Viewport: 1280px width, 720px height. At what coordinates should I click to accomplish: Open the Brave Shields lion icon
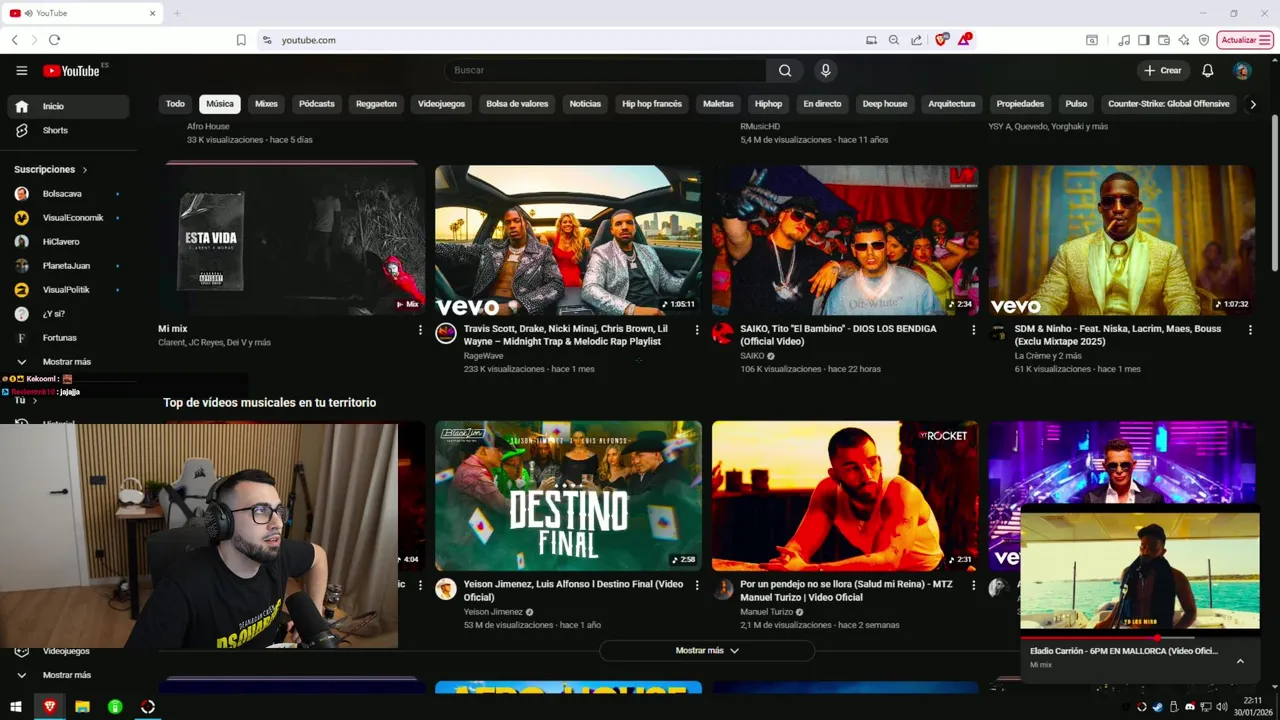click(x=941, y=40)
